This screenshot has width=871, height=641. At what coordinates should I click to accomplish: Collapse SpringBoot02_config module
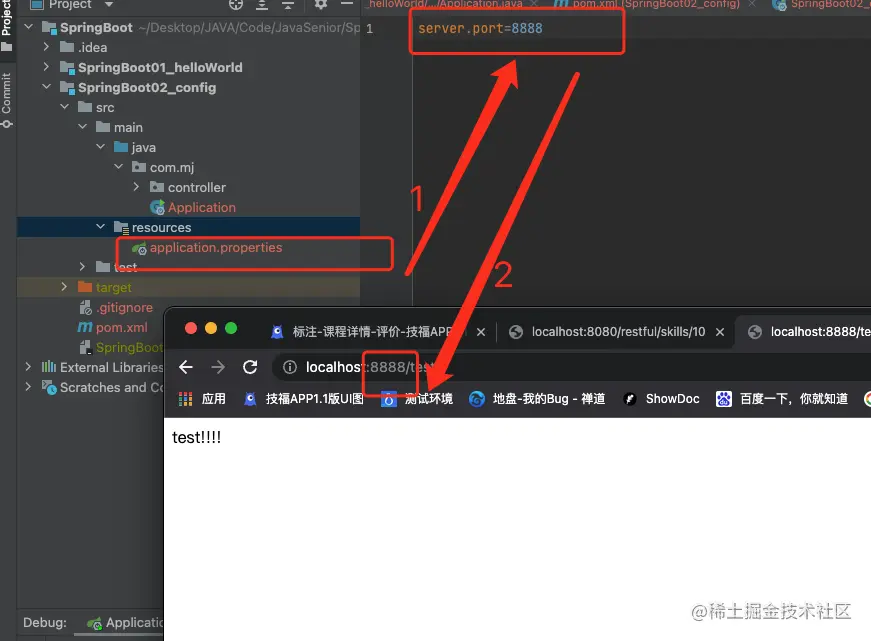47,87
